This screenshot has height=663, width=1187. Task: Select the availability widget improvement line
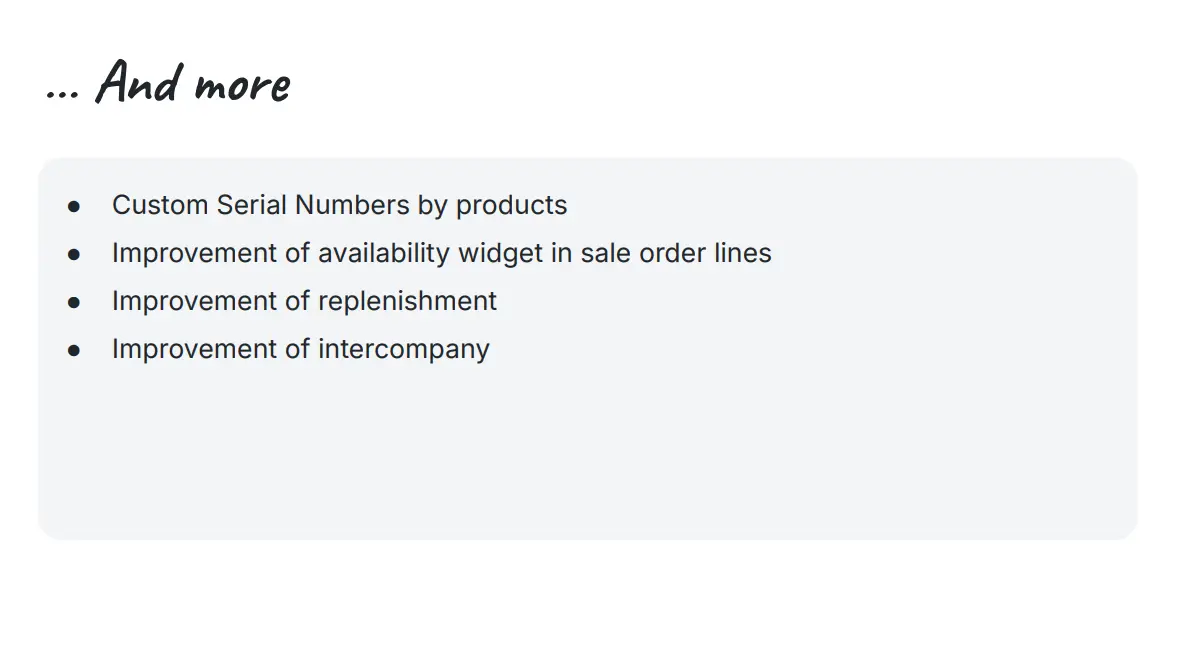441,253
